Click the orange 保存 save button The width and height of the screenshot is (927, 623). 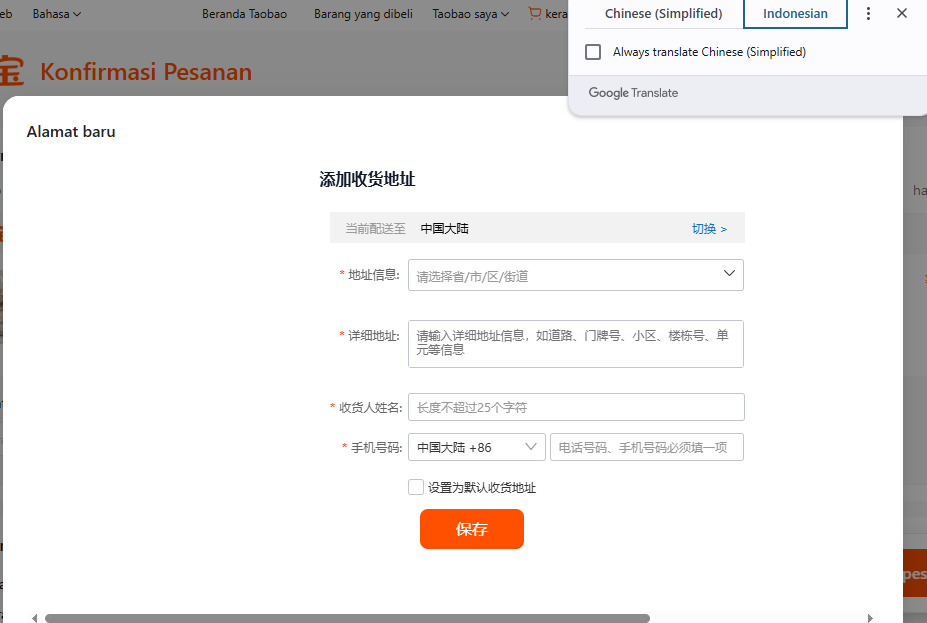[x=471, y=529]
